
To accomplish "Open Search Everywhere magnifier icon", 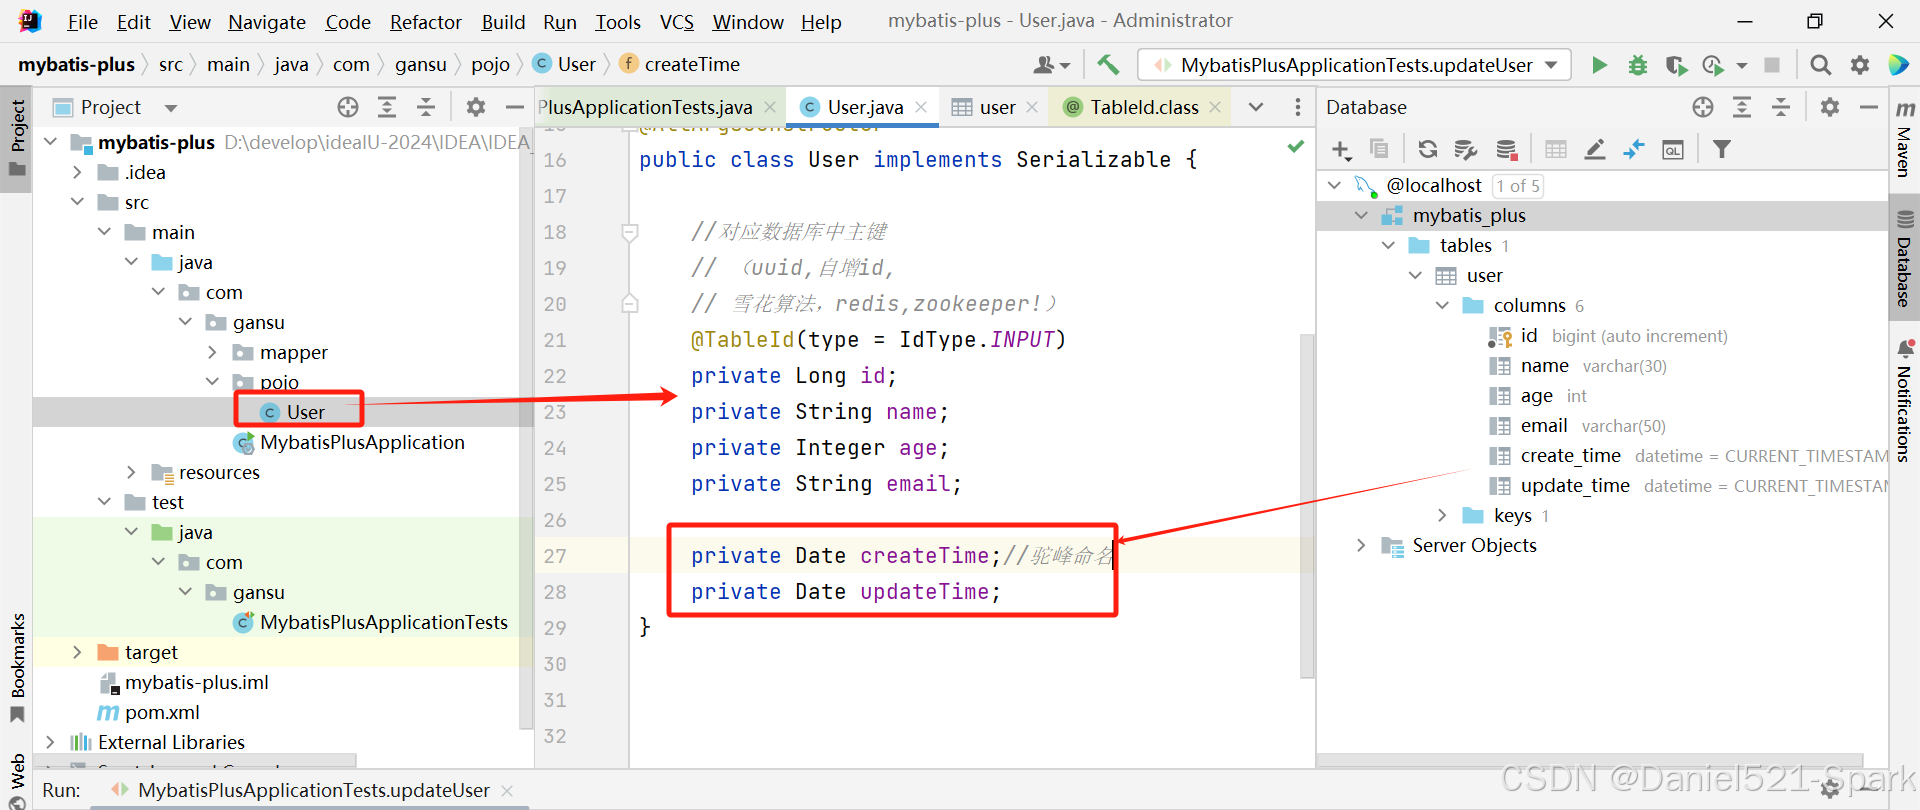I will (x=1821, y=65).
